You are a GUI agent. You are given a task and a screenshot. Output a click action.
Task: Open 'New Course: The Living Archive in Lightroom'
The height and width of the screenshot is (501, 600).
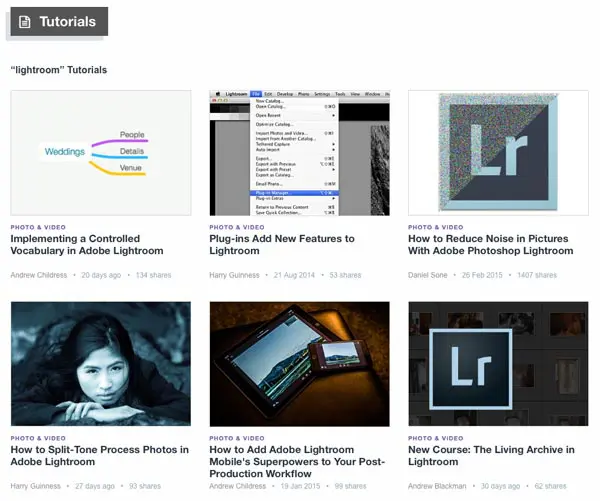pos(491,455)
